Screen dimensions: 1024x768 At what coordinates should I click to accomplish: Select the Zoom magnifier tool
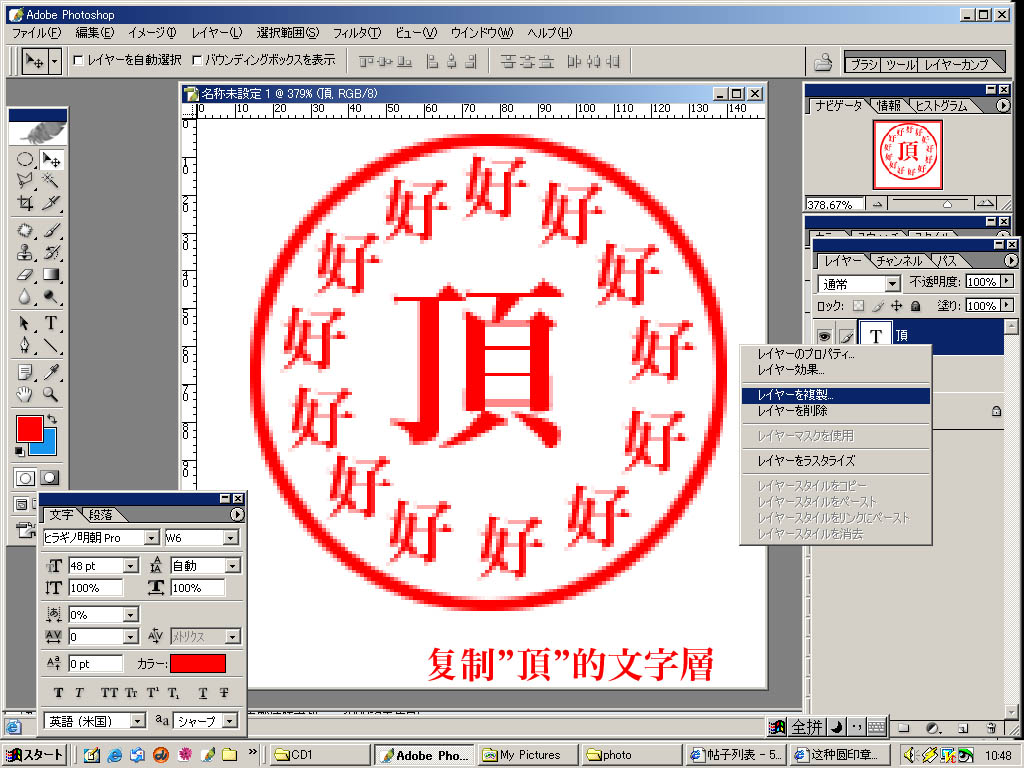(x=51, y=394)
